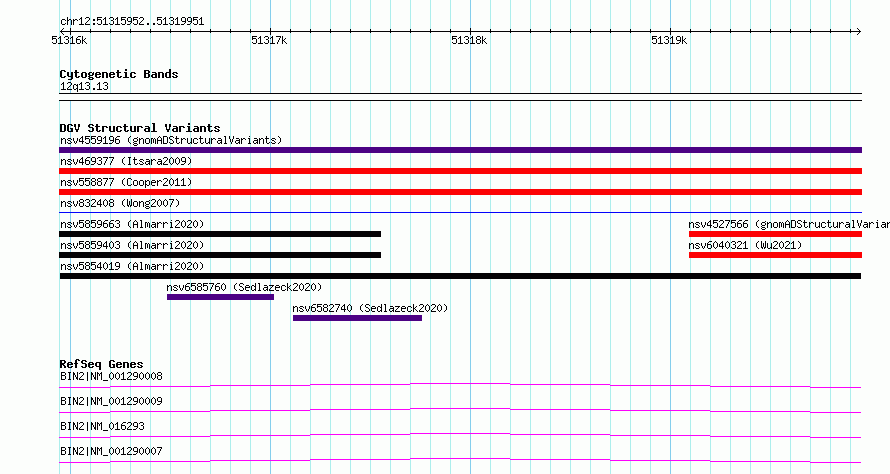Select the nsv6585760 (Sedlazeck2020) label
The image size is (890, 474).
pos(244,287)
